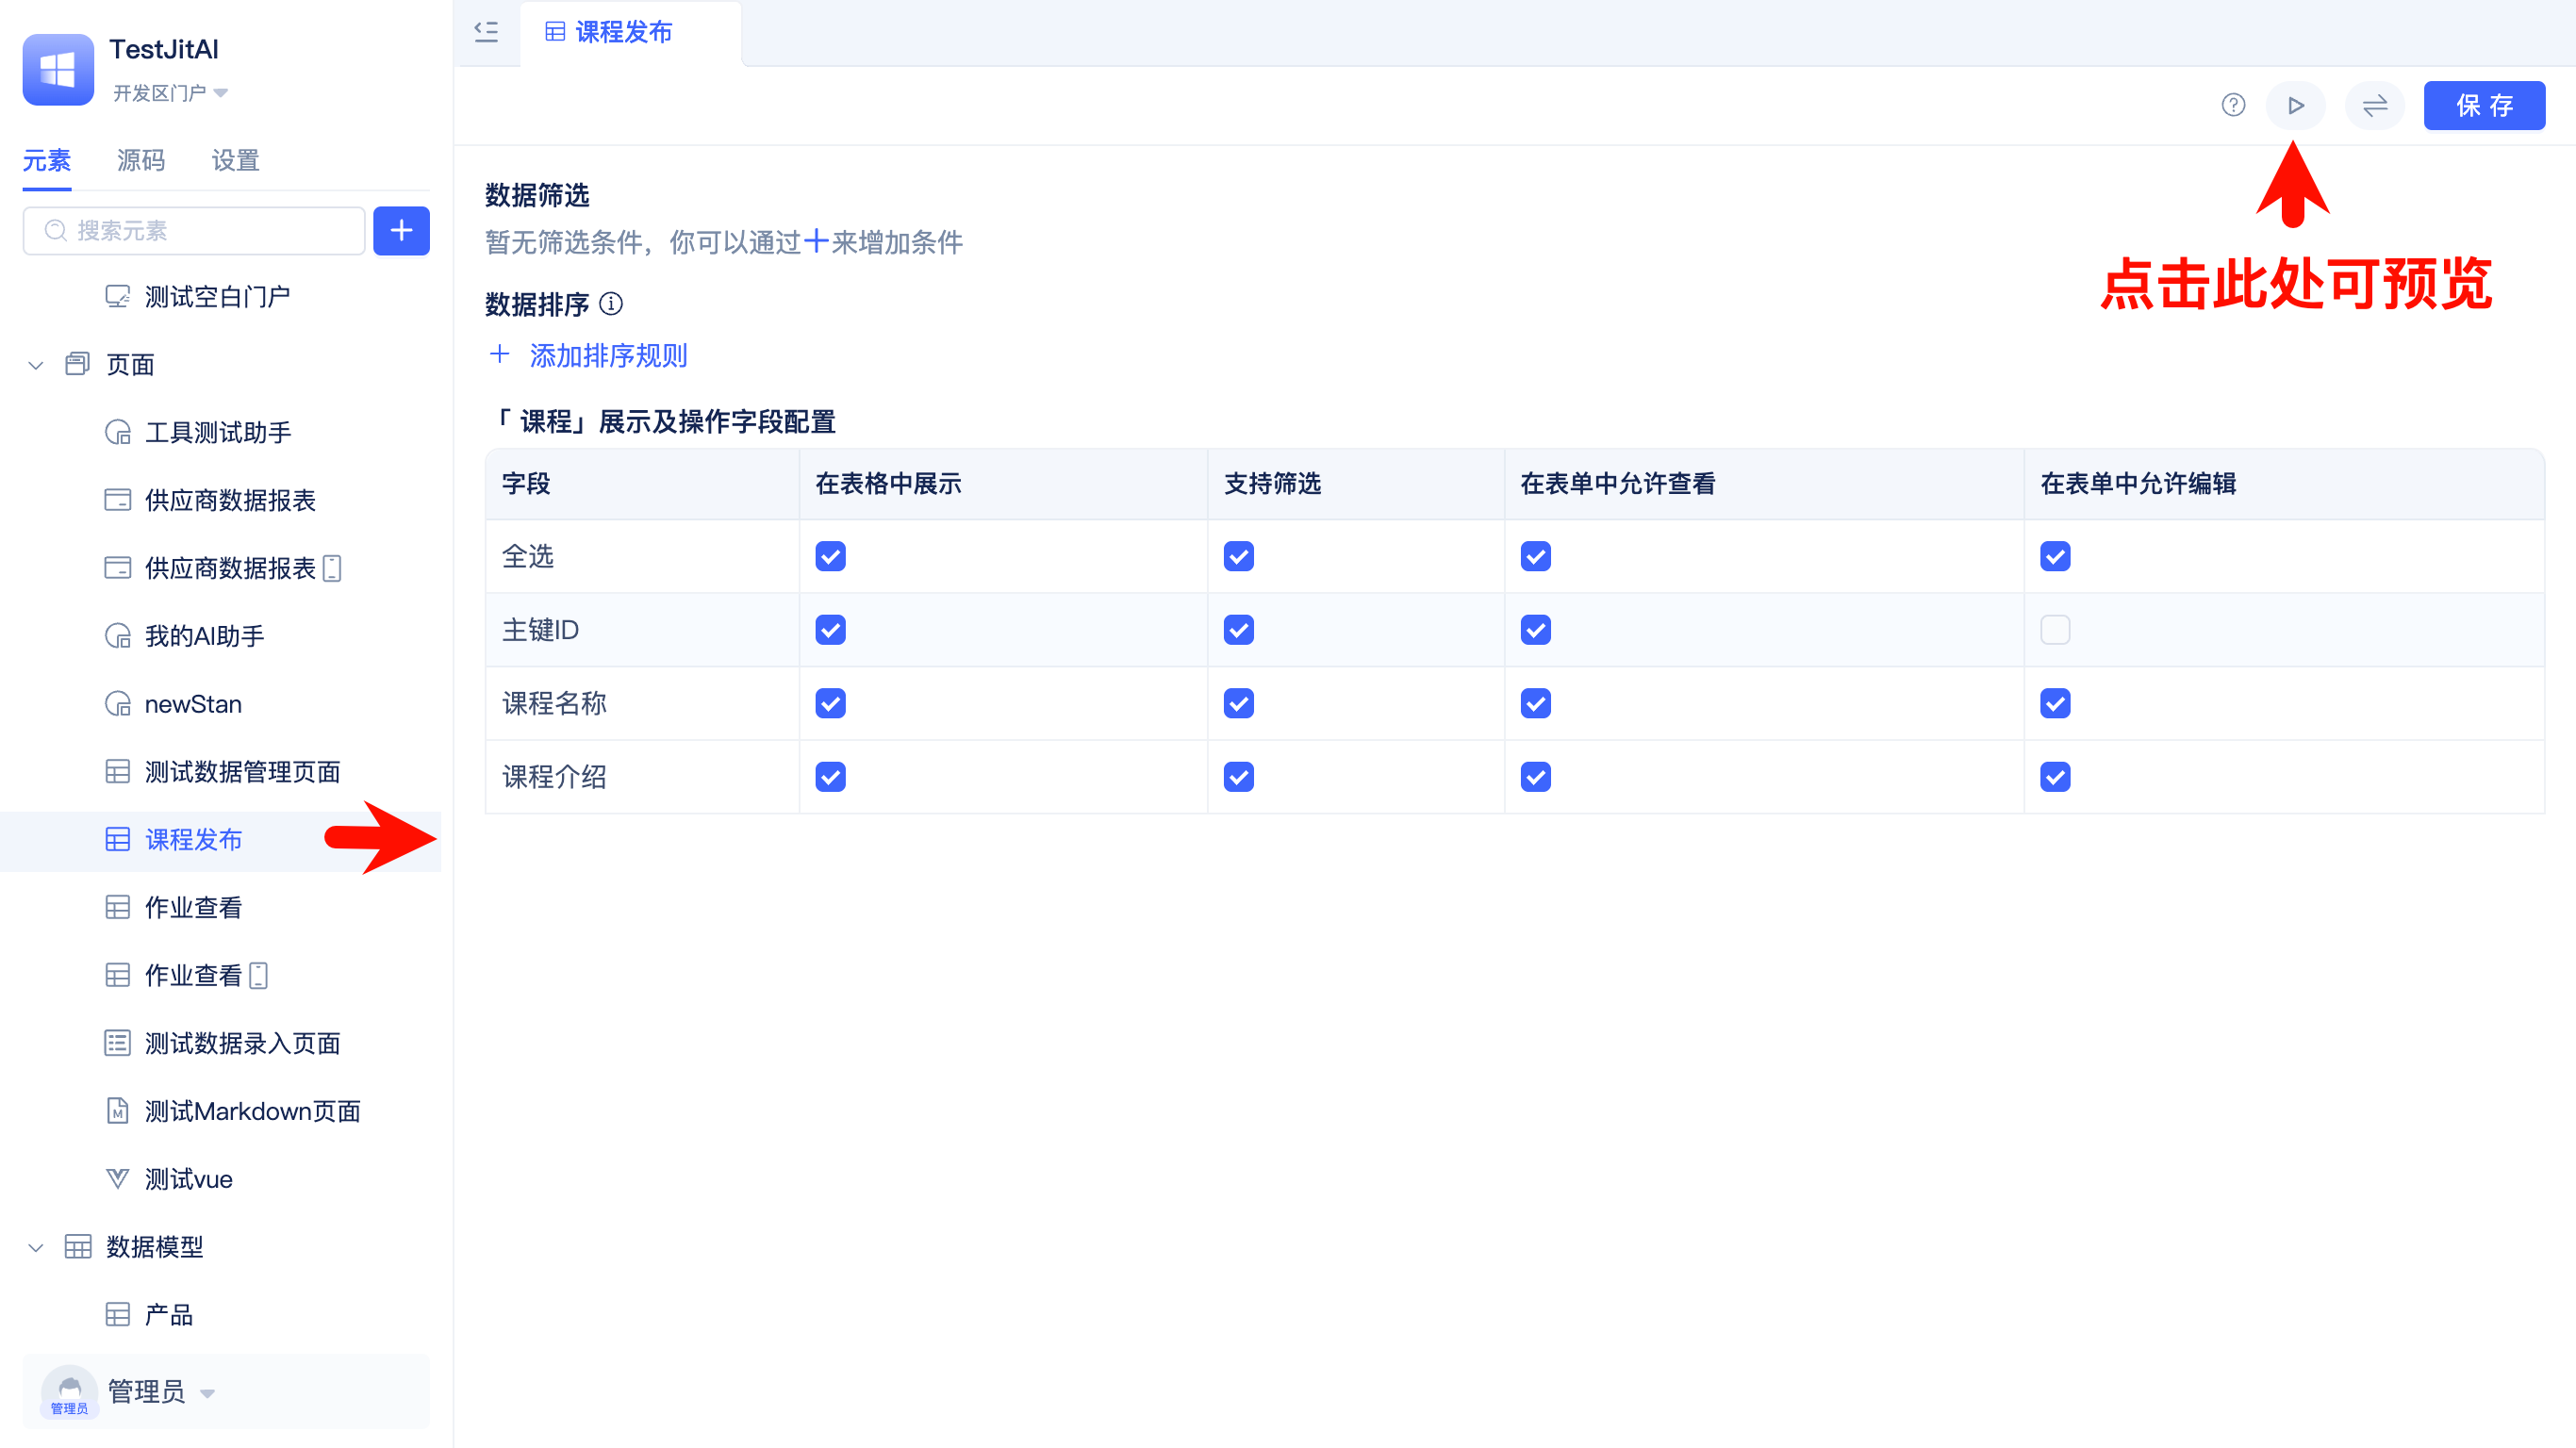The height and width of the screenshot is (1448, 2576).
Task: Click the icon beside 工具测试助手
Action: point(118,432)
